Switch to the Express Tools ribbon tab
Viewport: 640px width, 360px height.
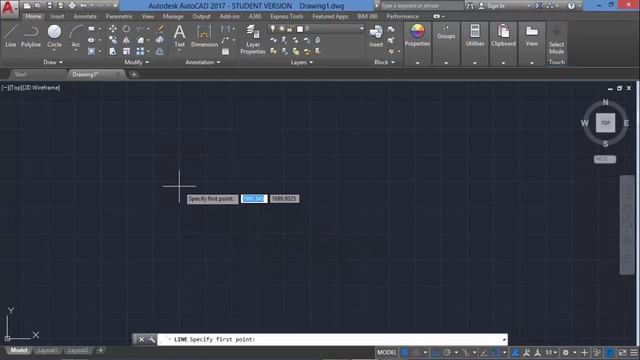[287, 16]
